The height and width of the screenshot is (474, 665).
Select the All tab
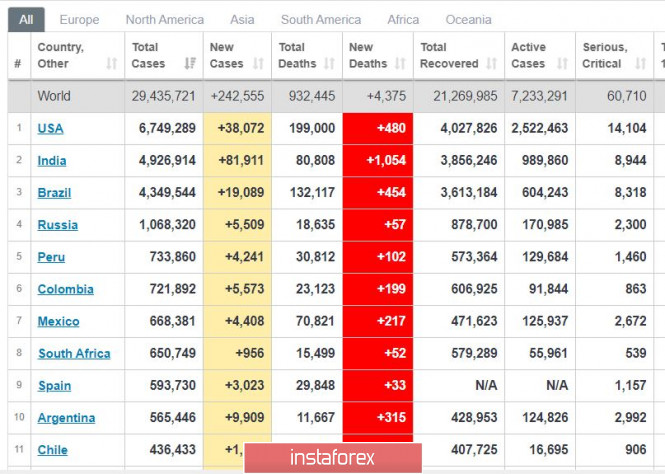(26, 19)
